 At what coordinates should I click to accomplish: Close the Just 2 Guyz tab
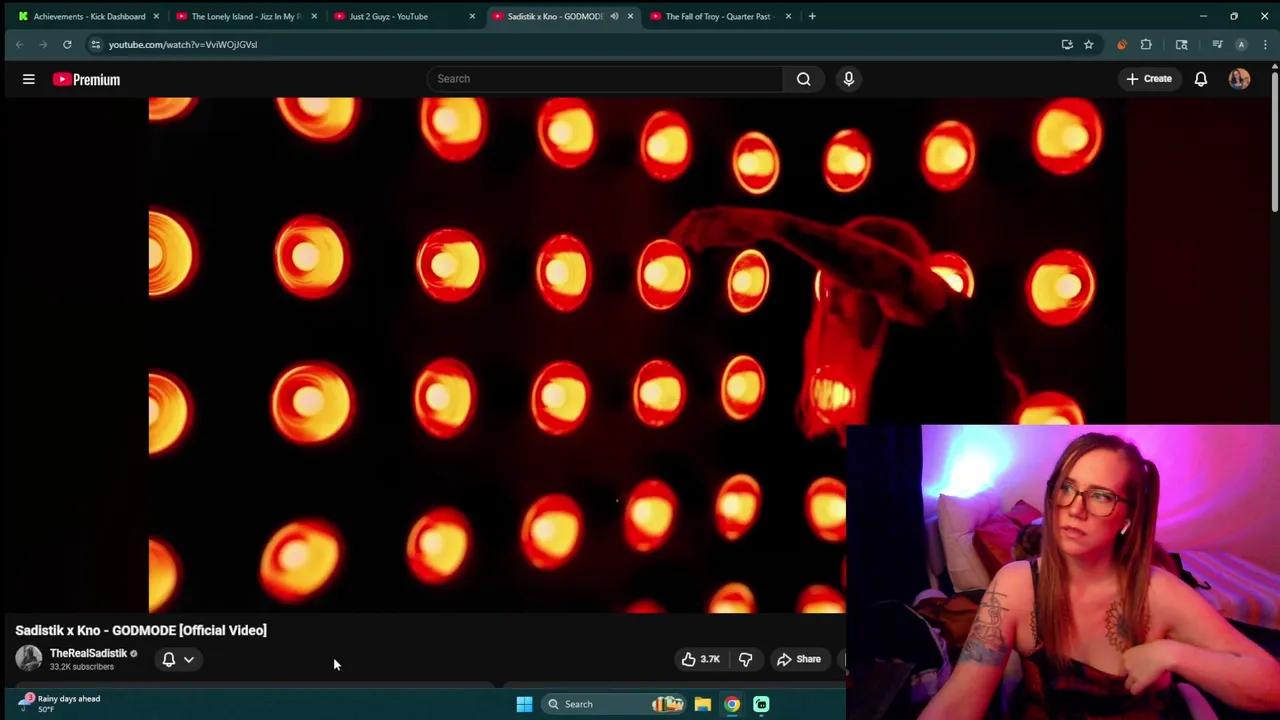[472, 16]
